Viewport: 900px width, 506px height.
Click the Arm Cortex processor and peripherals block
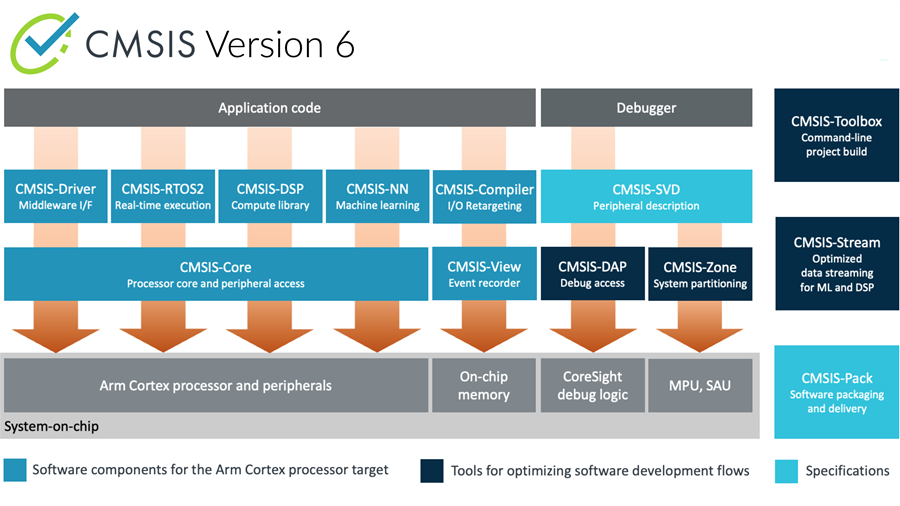215,385
